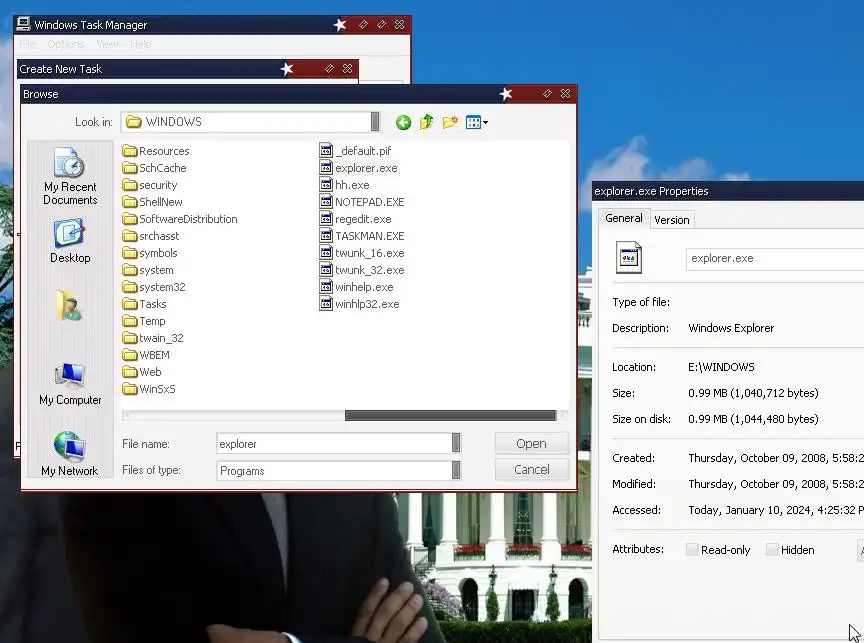The width and height of the screenshot is (864, 643).
Task: Click the Open button
Action: point(531,444)
